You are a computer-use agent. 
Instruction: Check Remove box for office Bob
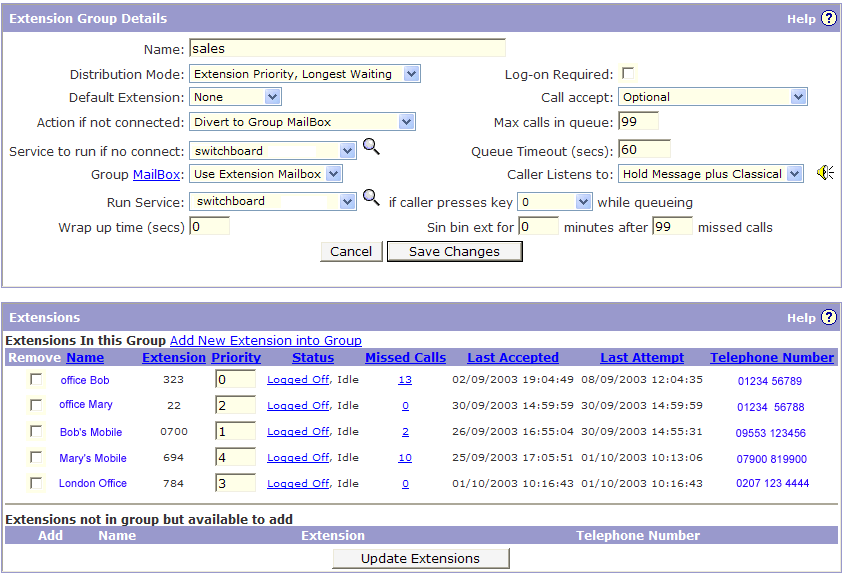coord(36,379)
